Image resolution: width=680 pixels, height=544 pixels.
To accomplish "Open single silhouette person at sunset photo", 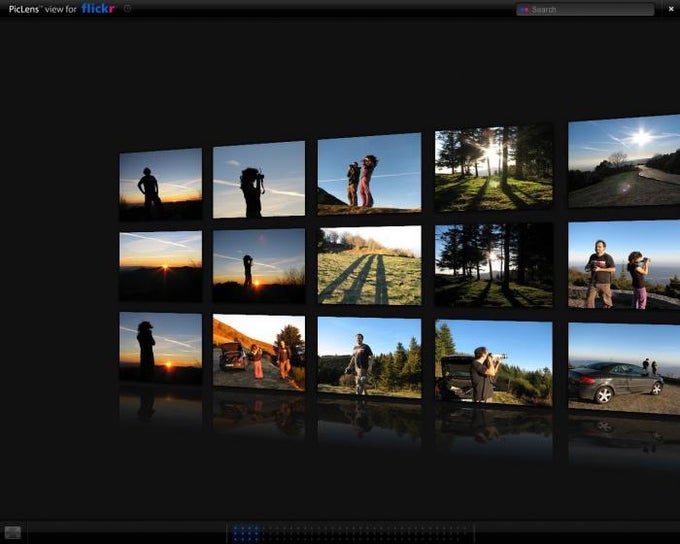I will pos(160,185).
